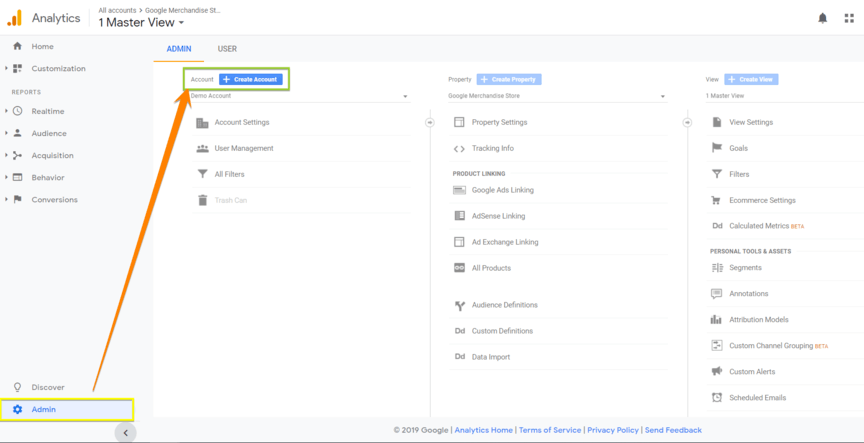The height and width of the screenshot is (443, 864).
Task: Expand the Behavior reports arrow
Action: 6,177
